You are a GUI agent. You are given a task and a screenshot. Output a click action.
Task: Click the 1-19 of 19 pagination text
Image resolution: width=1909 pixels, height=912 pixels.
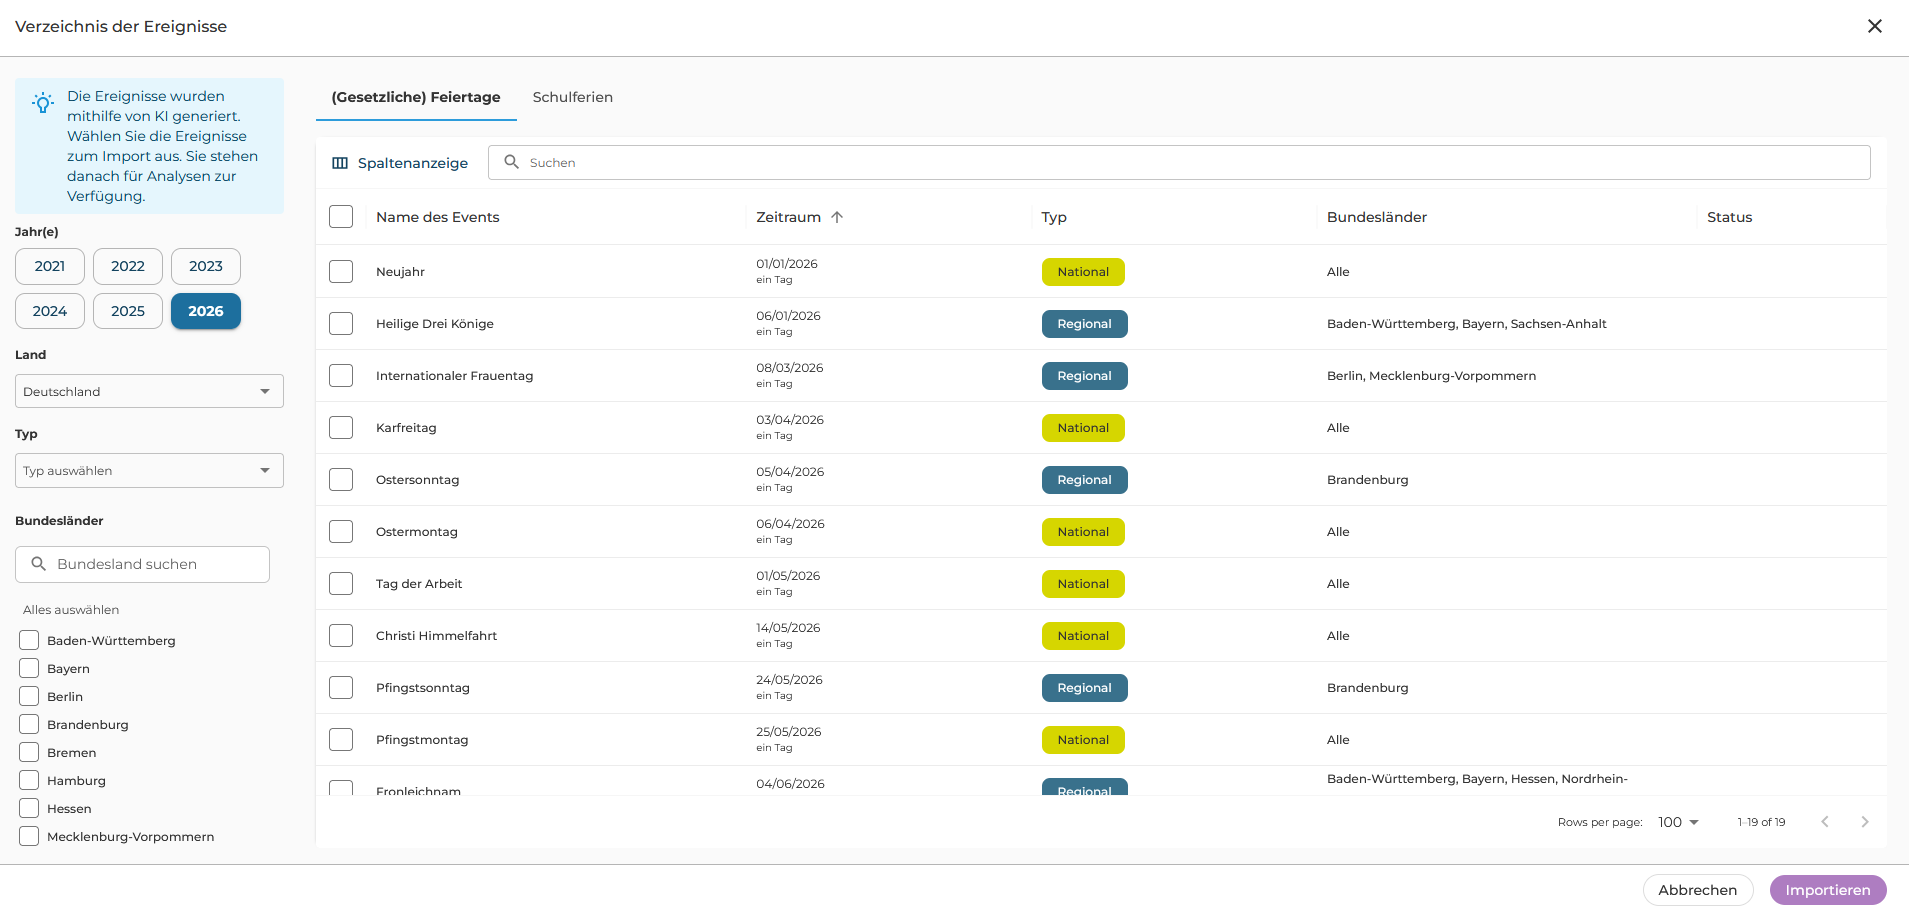[x=1761, y=822]
